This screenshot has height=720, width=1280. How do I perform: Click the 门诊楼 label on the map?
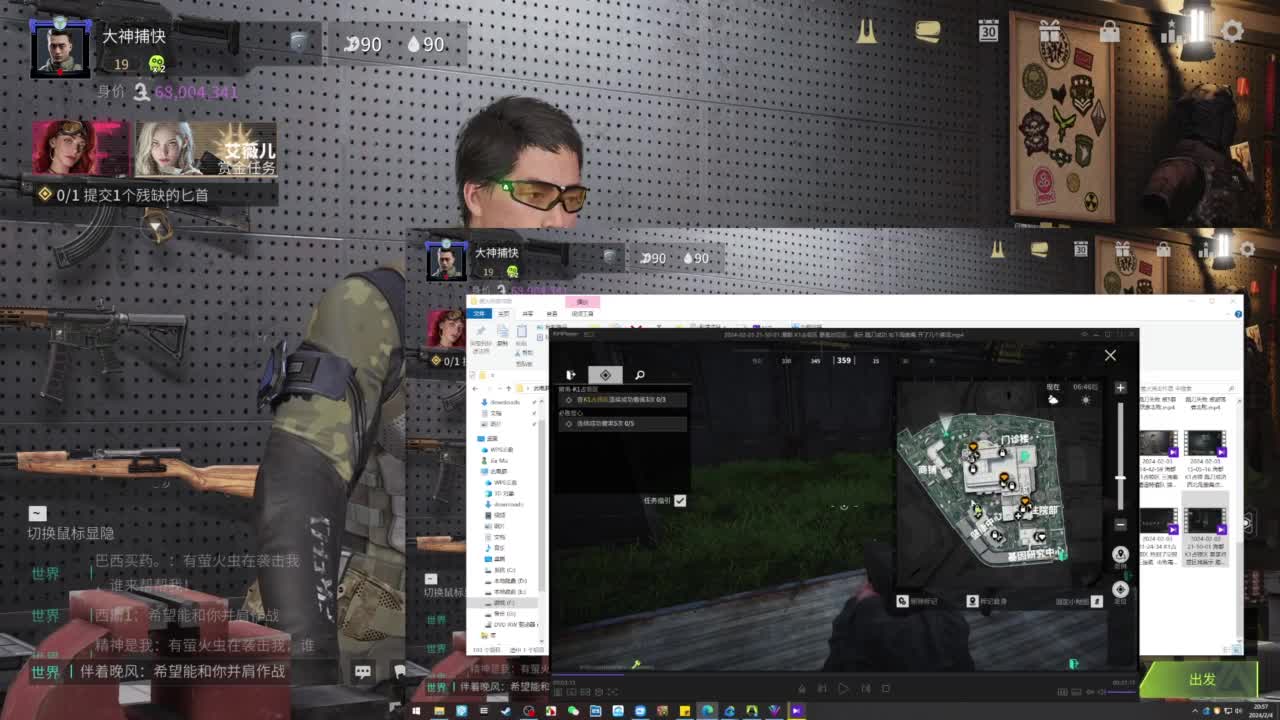pos(1014,439)
